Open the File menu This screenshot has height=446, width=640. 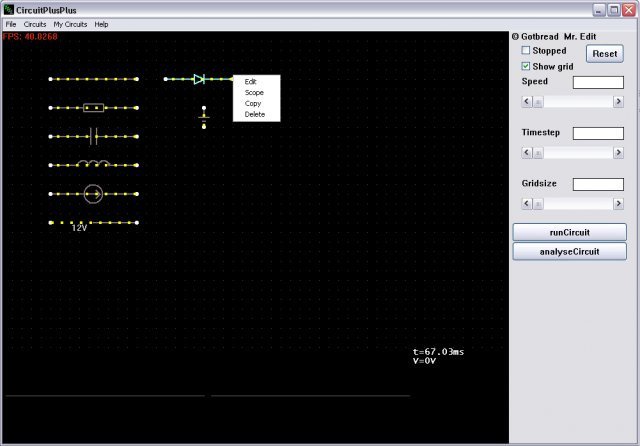point(11,24)
